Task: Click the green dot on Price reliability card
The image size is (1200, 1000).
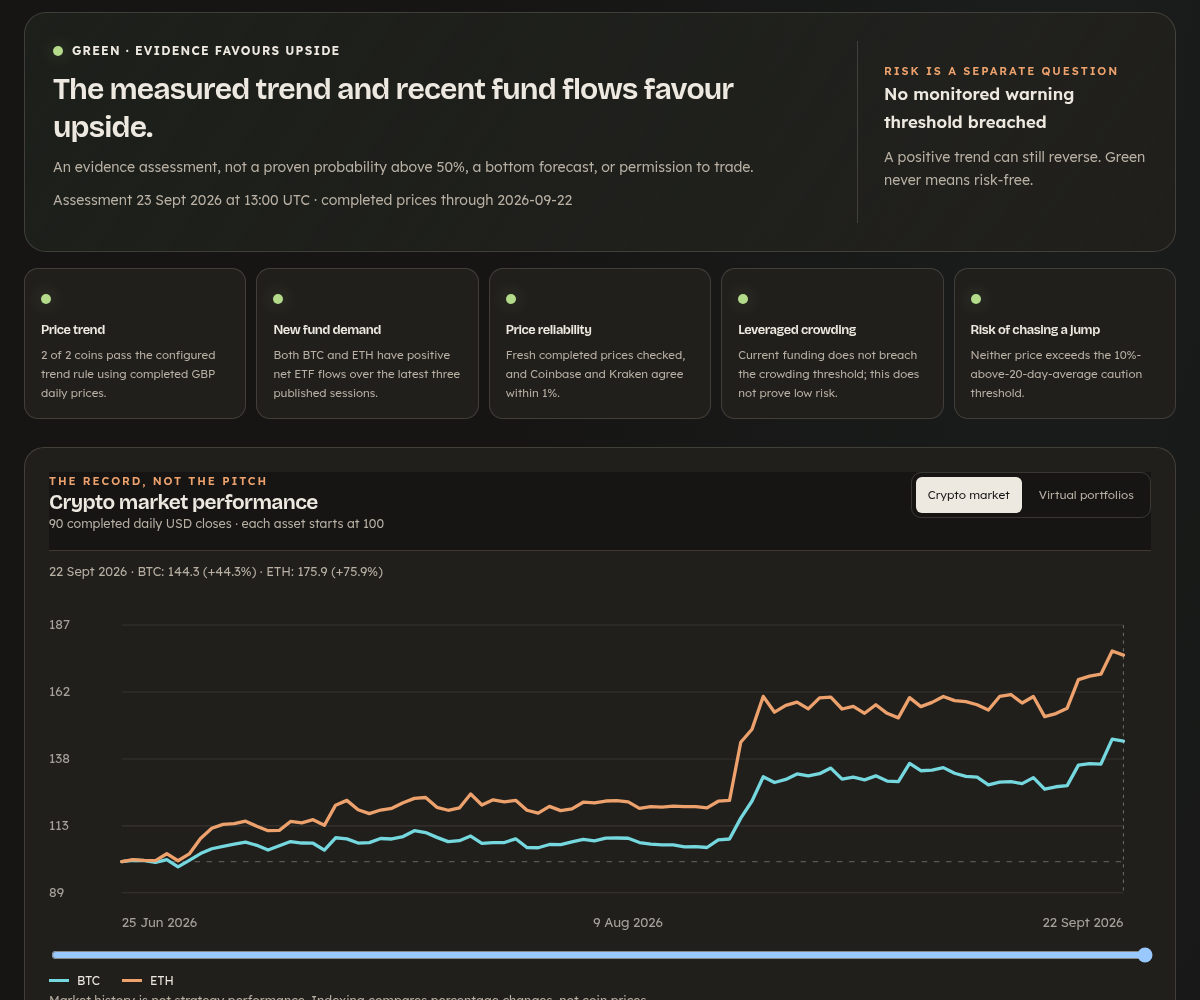Action: [x=511, y=299]
